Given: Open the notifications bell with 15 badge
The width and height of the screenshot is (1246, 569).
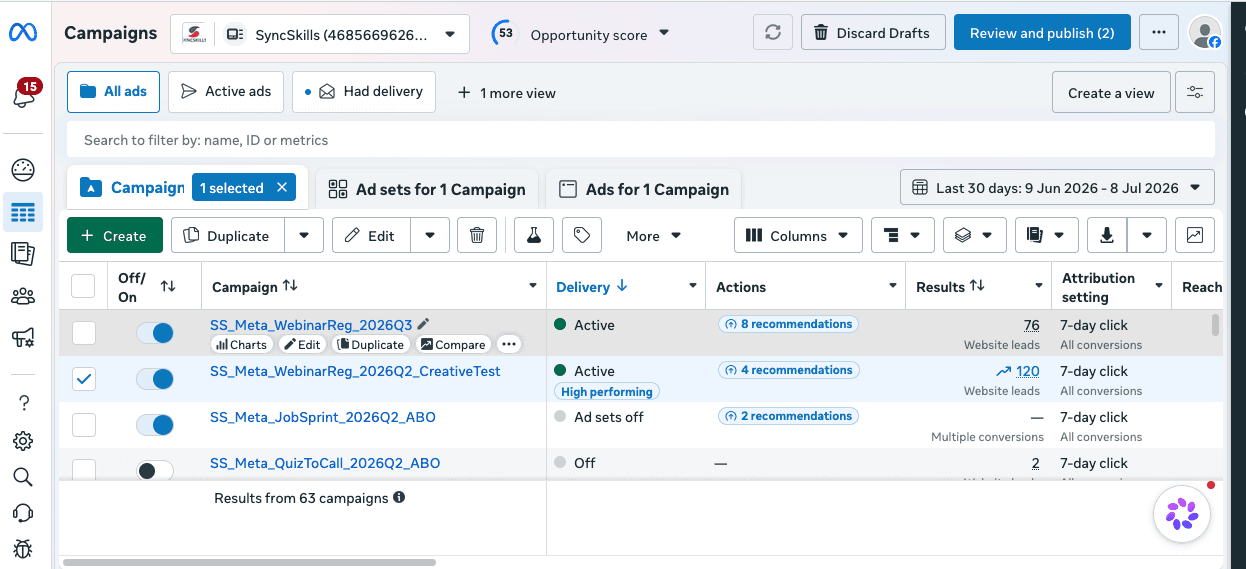Looking at the screenshot, I should tap(23, 95).
